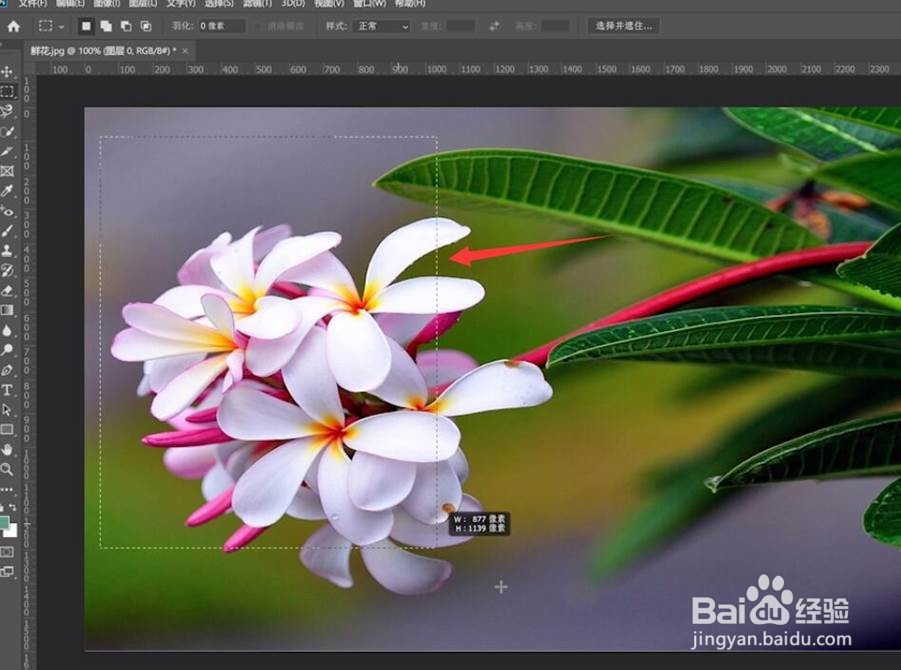
Task: Open the 样式 style dropdown
Action: 383,26
